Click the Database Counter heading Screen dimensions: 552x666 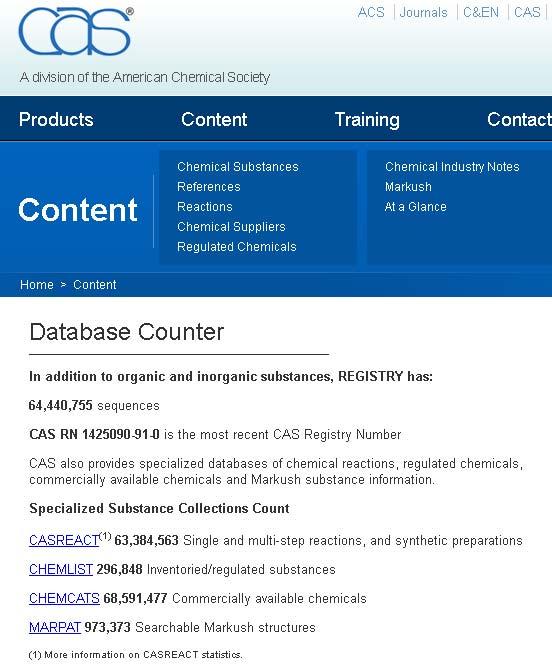(x=127, y=332)
